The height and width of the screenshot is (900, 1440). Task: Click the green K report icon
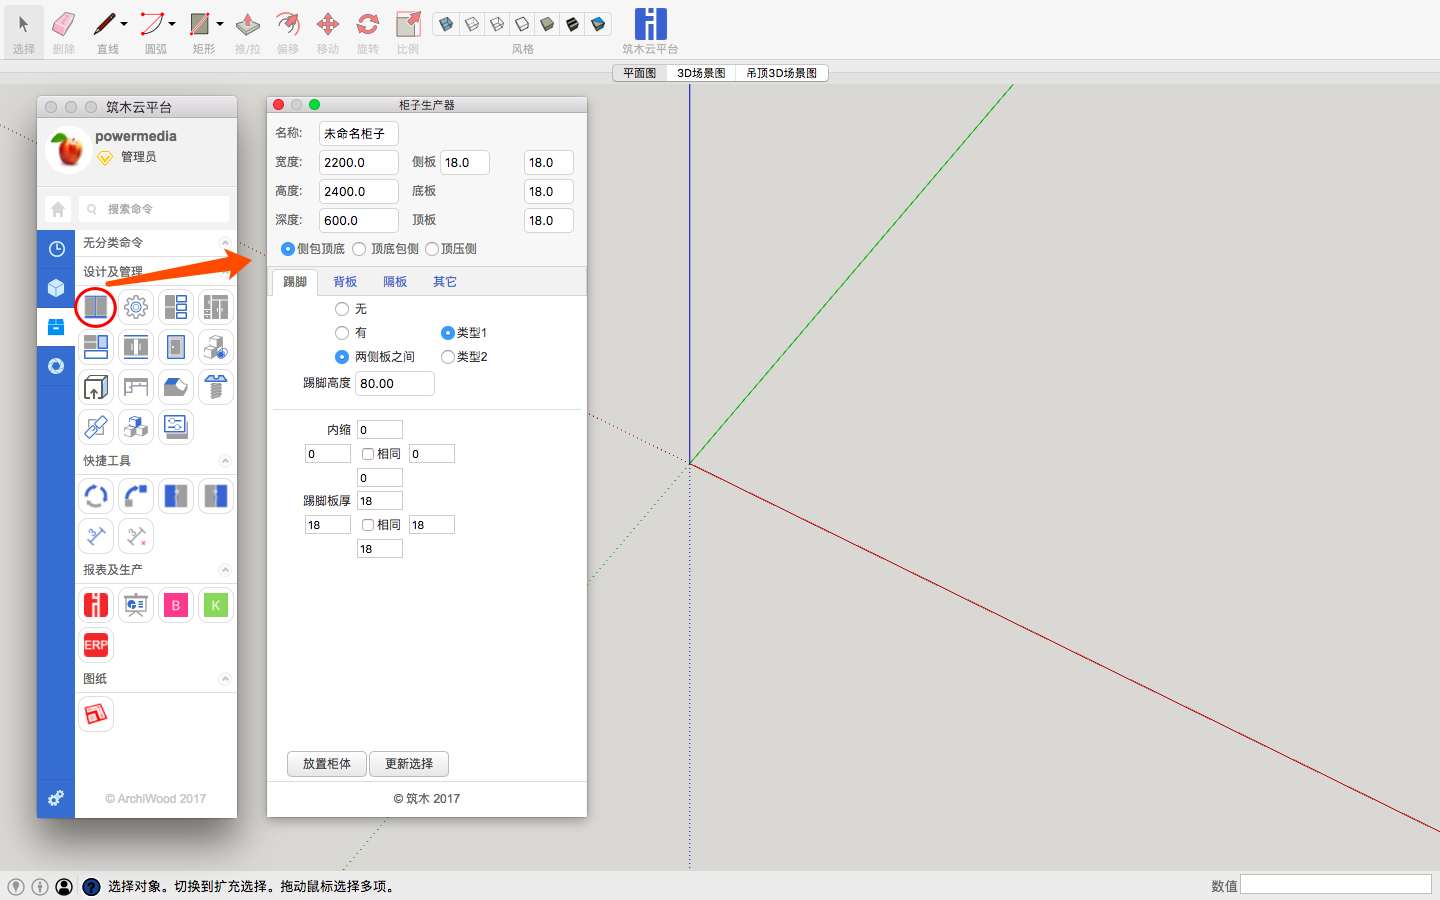(x=216, y=605)
